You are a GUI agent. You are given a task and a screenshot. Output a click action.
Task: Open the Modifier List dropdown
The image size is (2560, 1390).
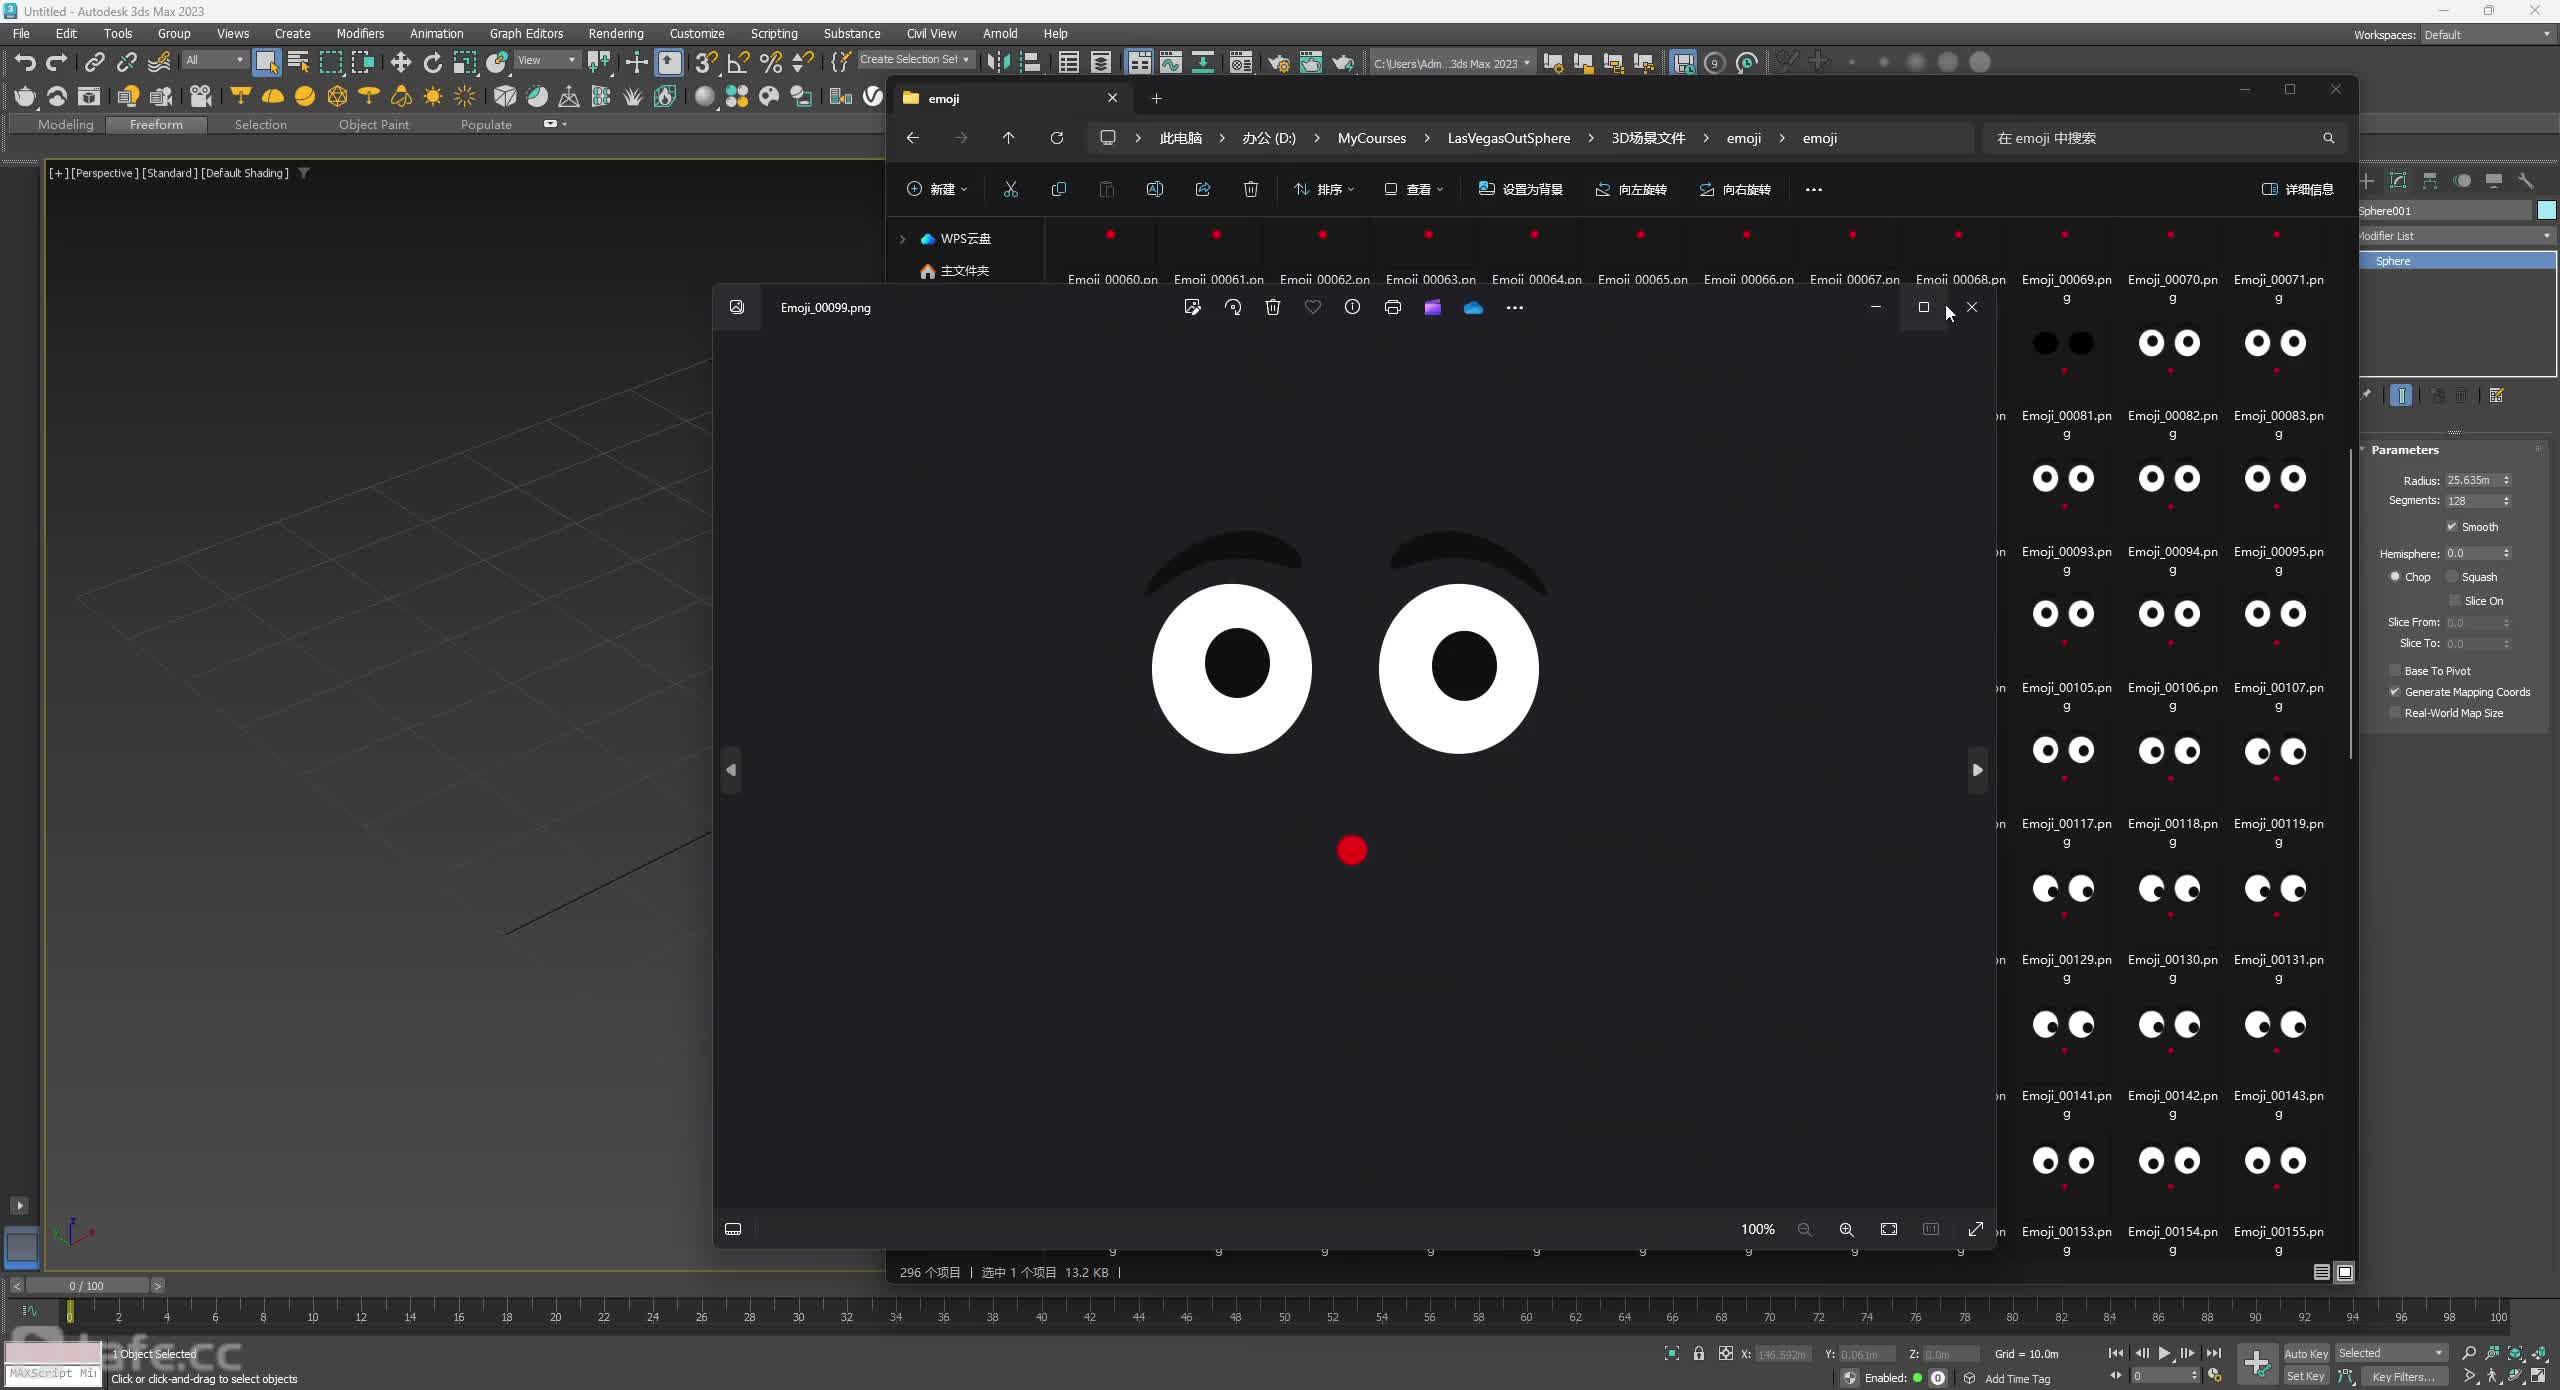pyautogui.click(x=2455, y=236)
